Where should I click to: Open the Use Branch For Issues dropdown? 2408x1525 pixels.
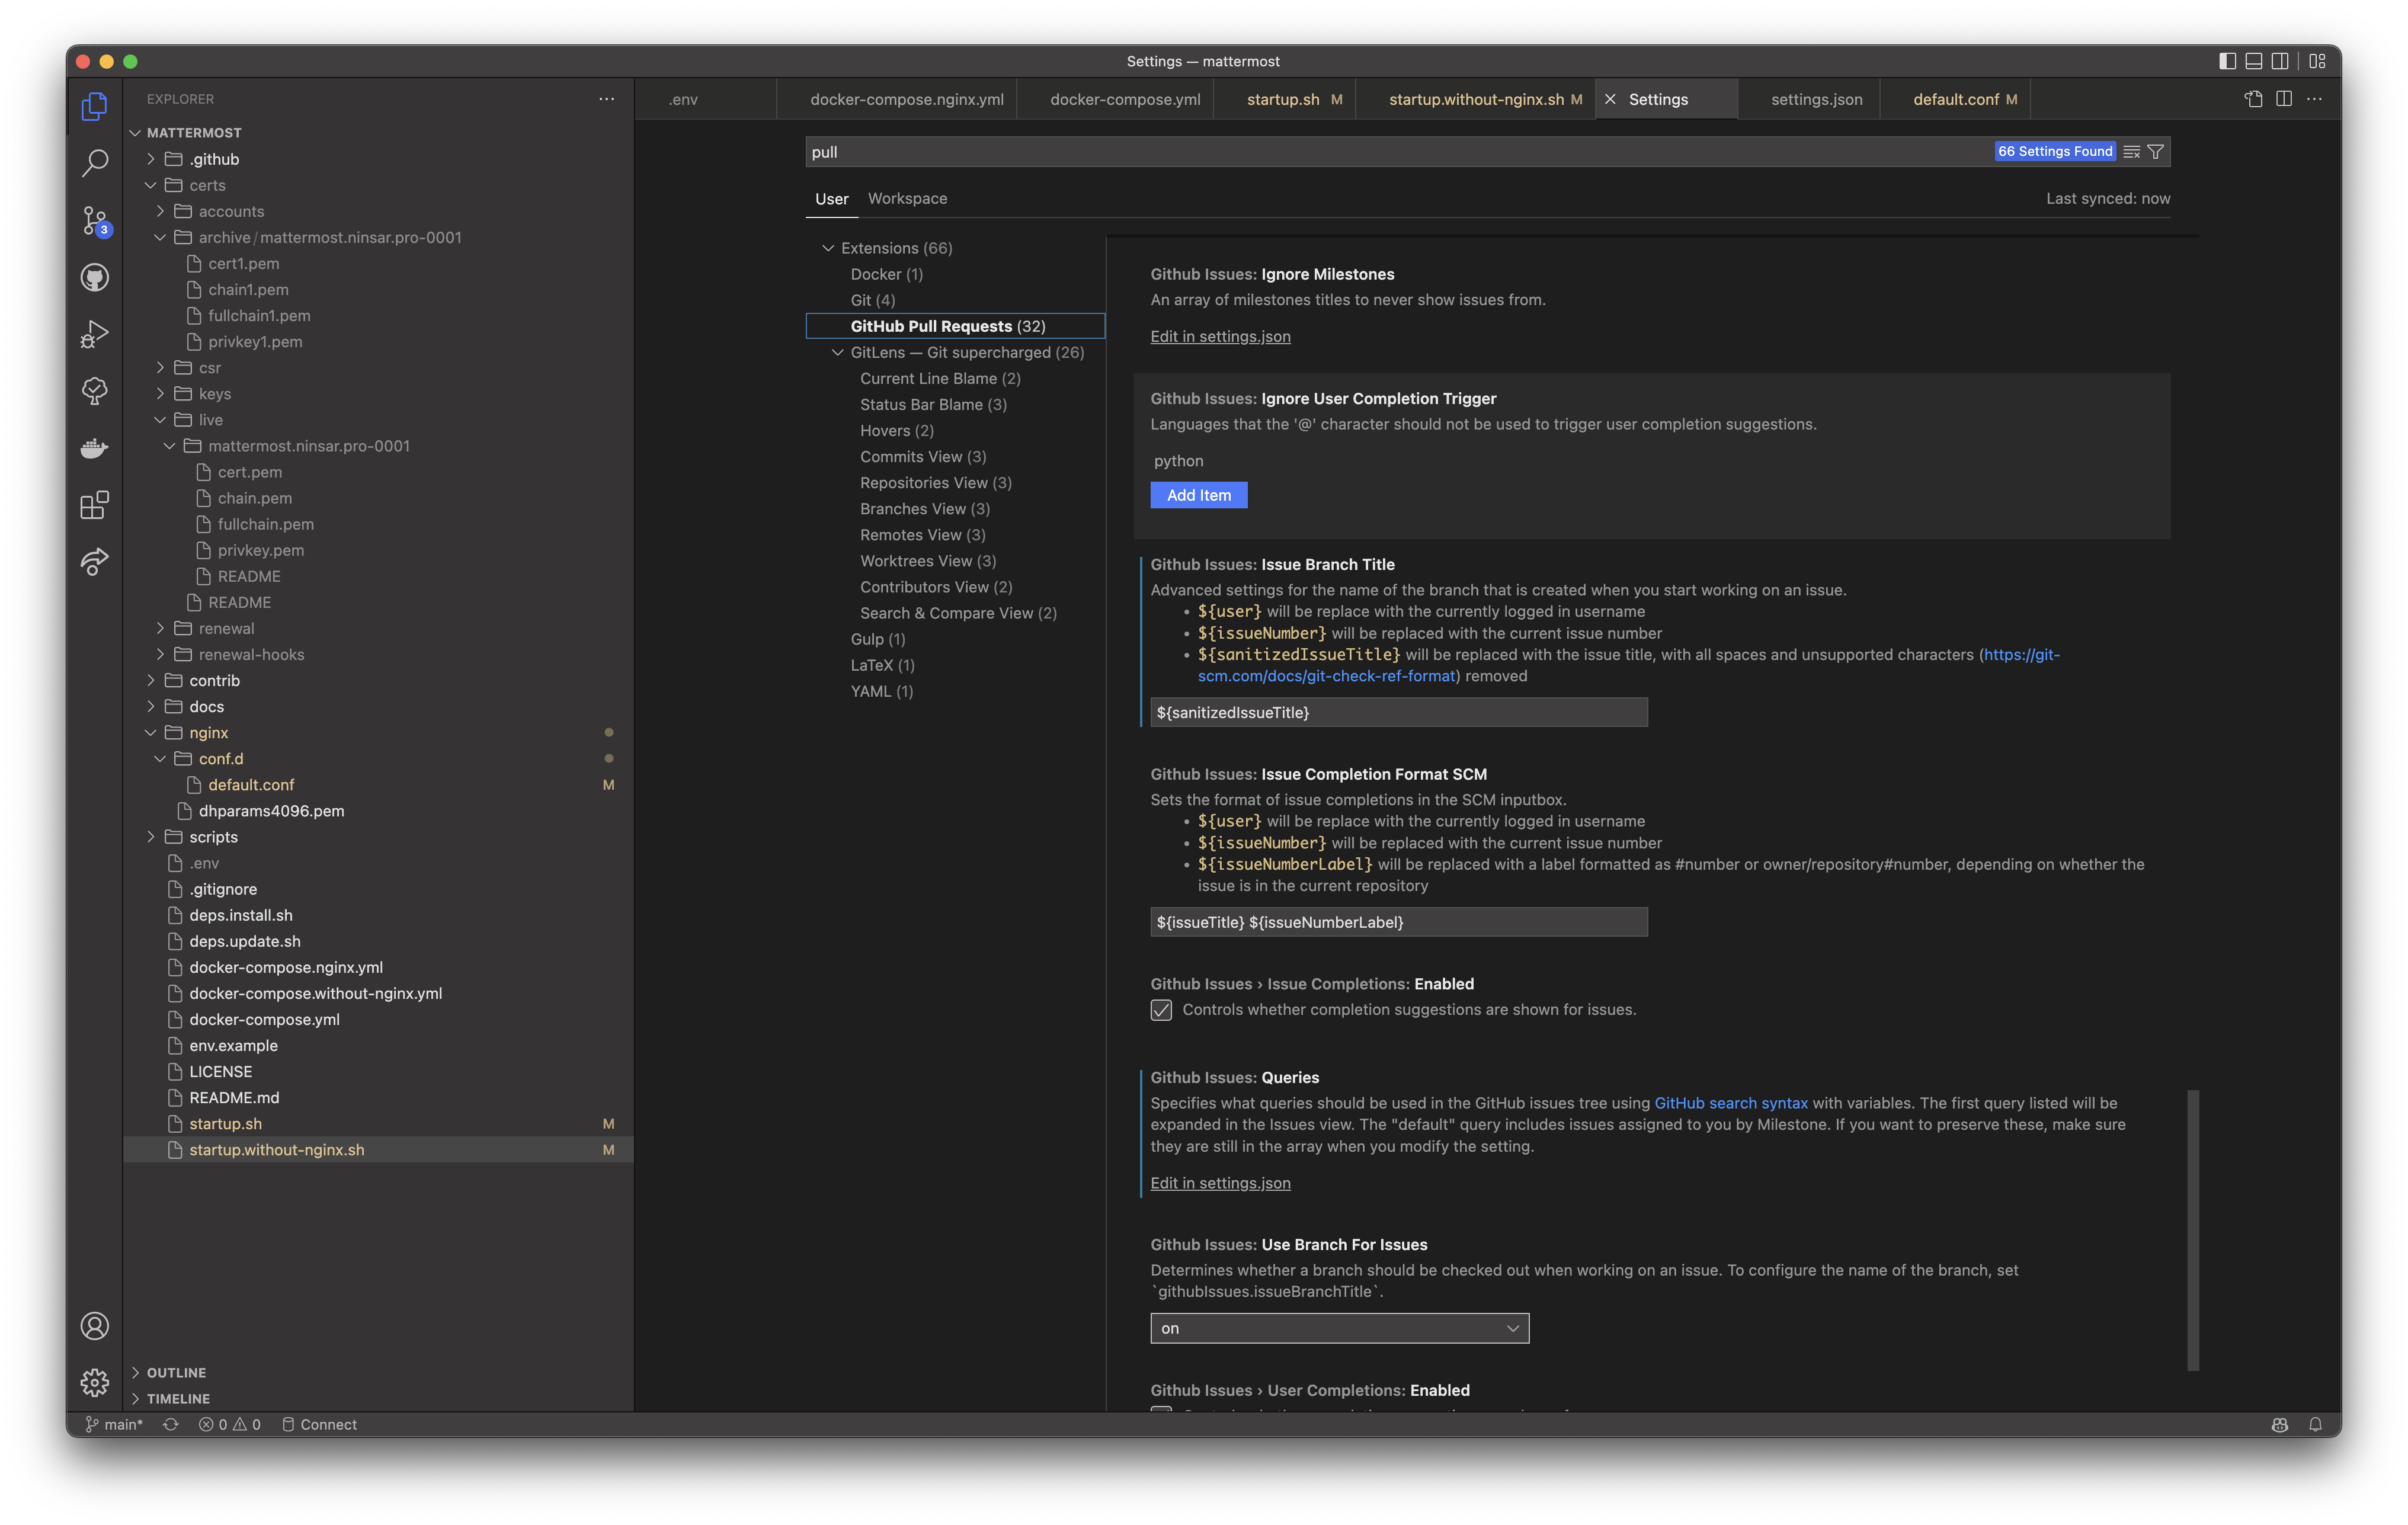tap(1339, 1328)
